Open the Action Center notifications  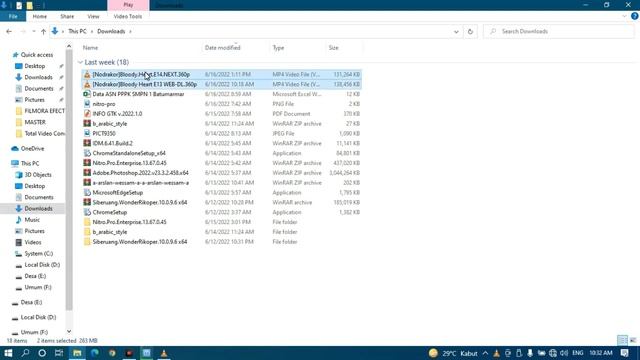click(x=624, y=353)
